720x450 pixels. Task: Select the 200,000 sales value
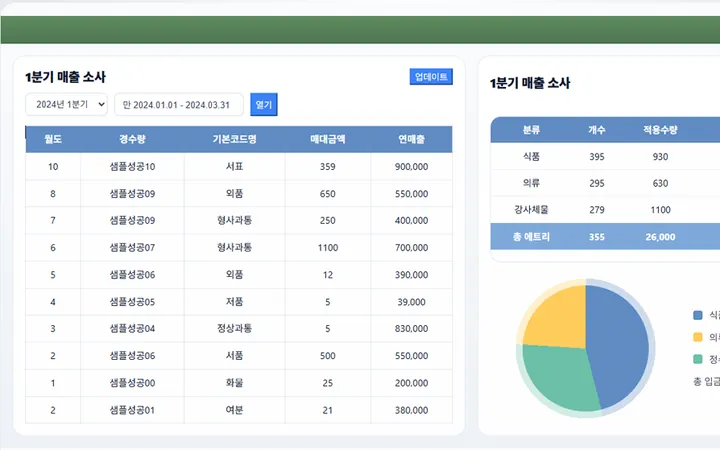411,383
